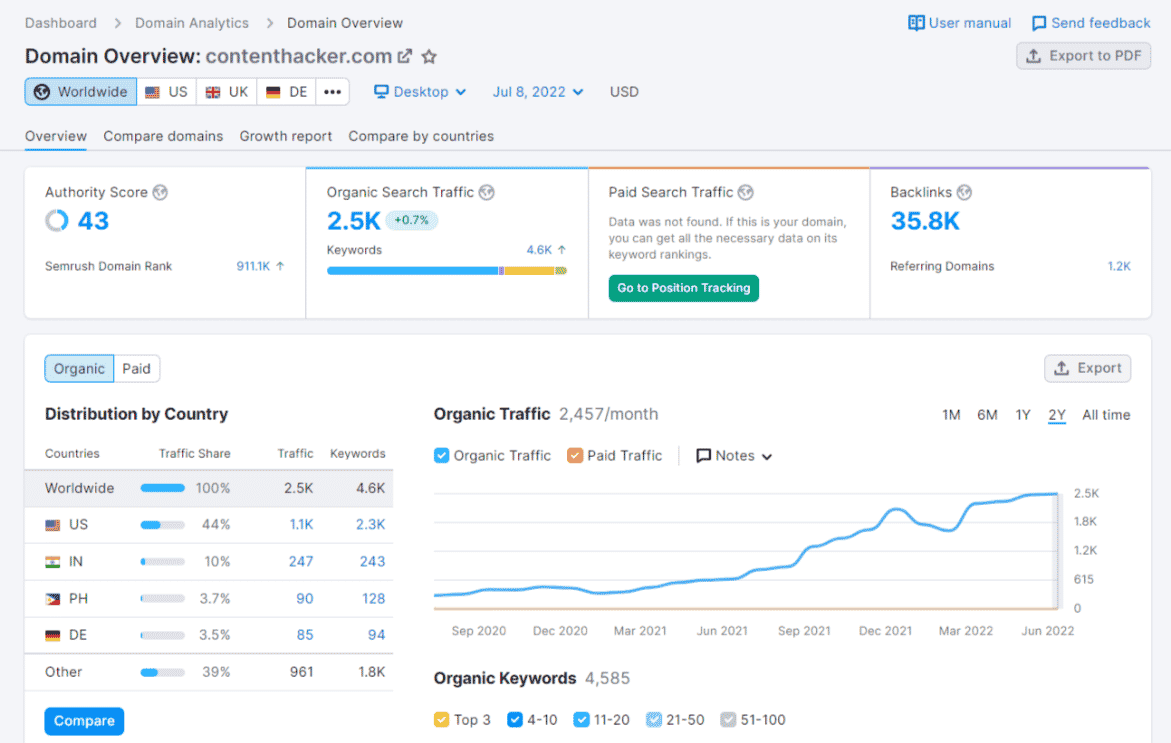Open more countries ellipsis menu
Screen dimensions: 1171x743
[x=332, y=92]
